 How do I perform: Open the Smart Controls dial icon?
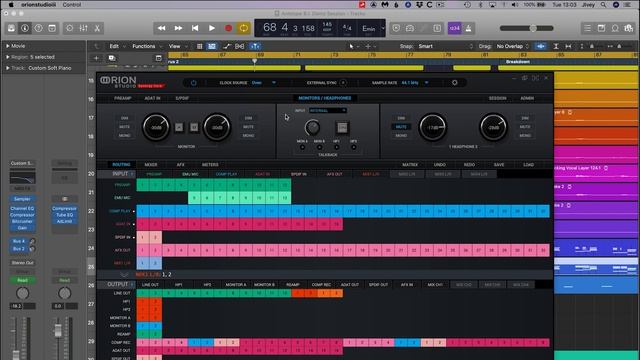tap(70, 28)
